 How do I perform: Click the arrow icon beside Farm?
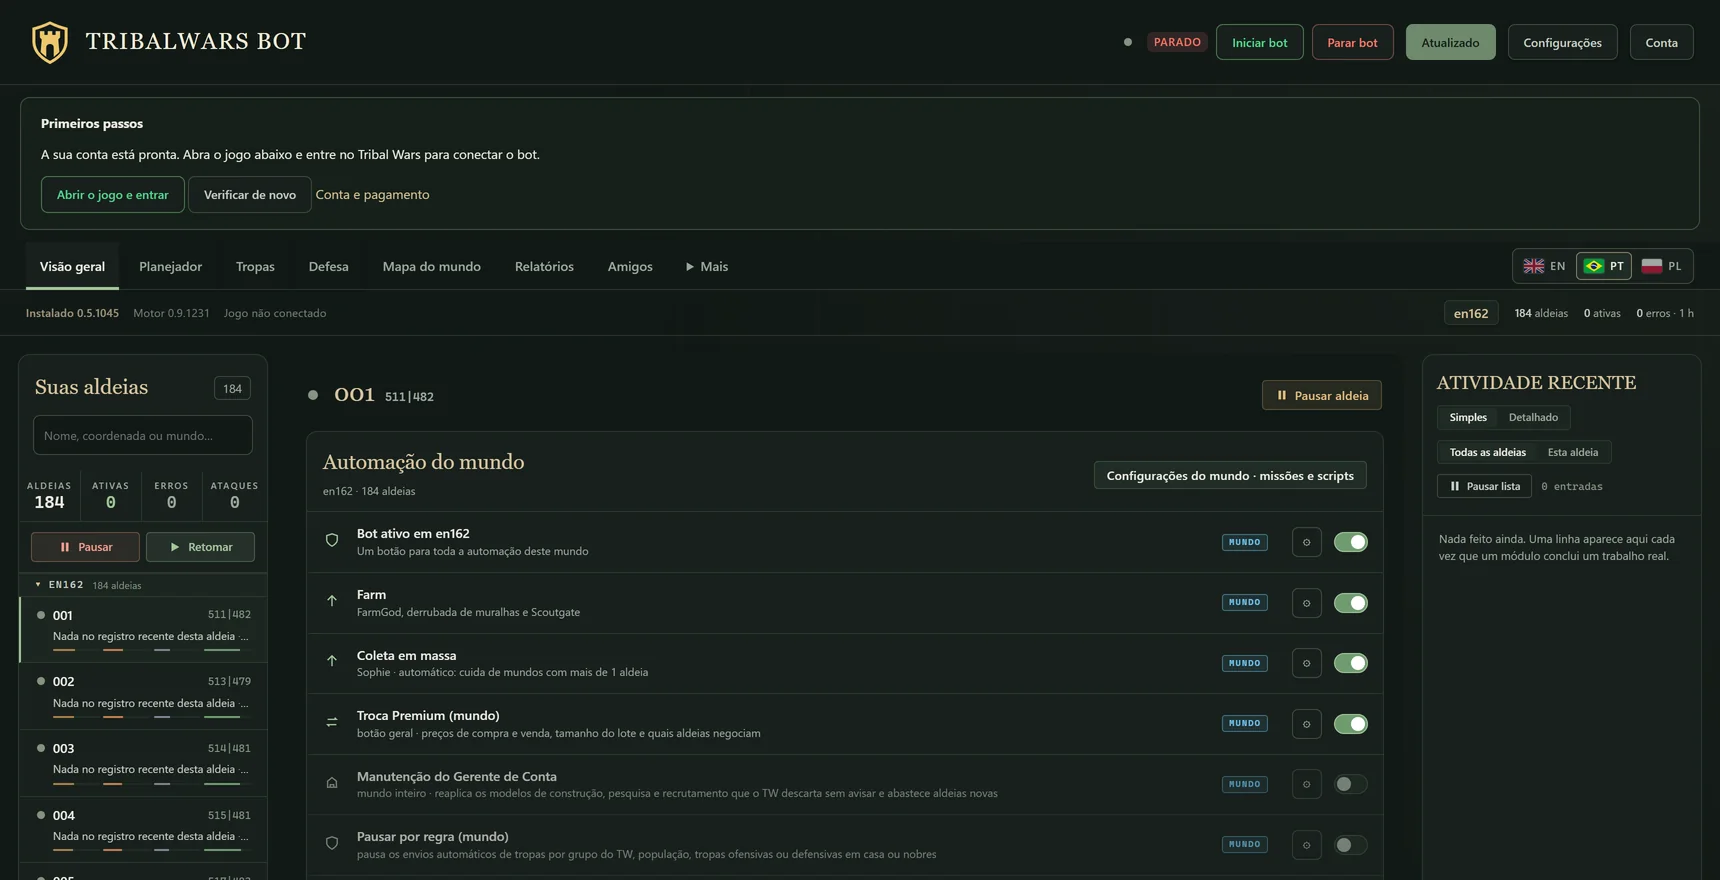pyautogui.click(x=332, y=602)
